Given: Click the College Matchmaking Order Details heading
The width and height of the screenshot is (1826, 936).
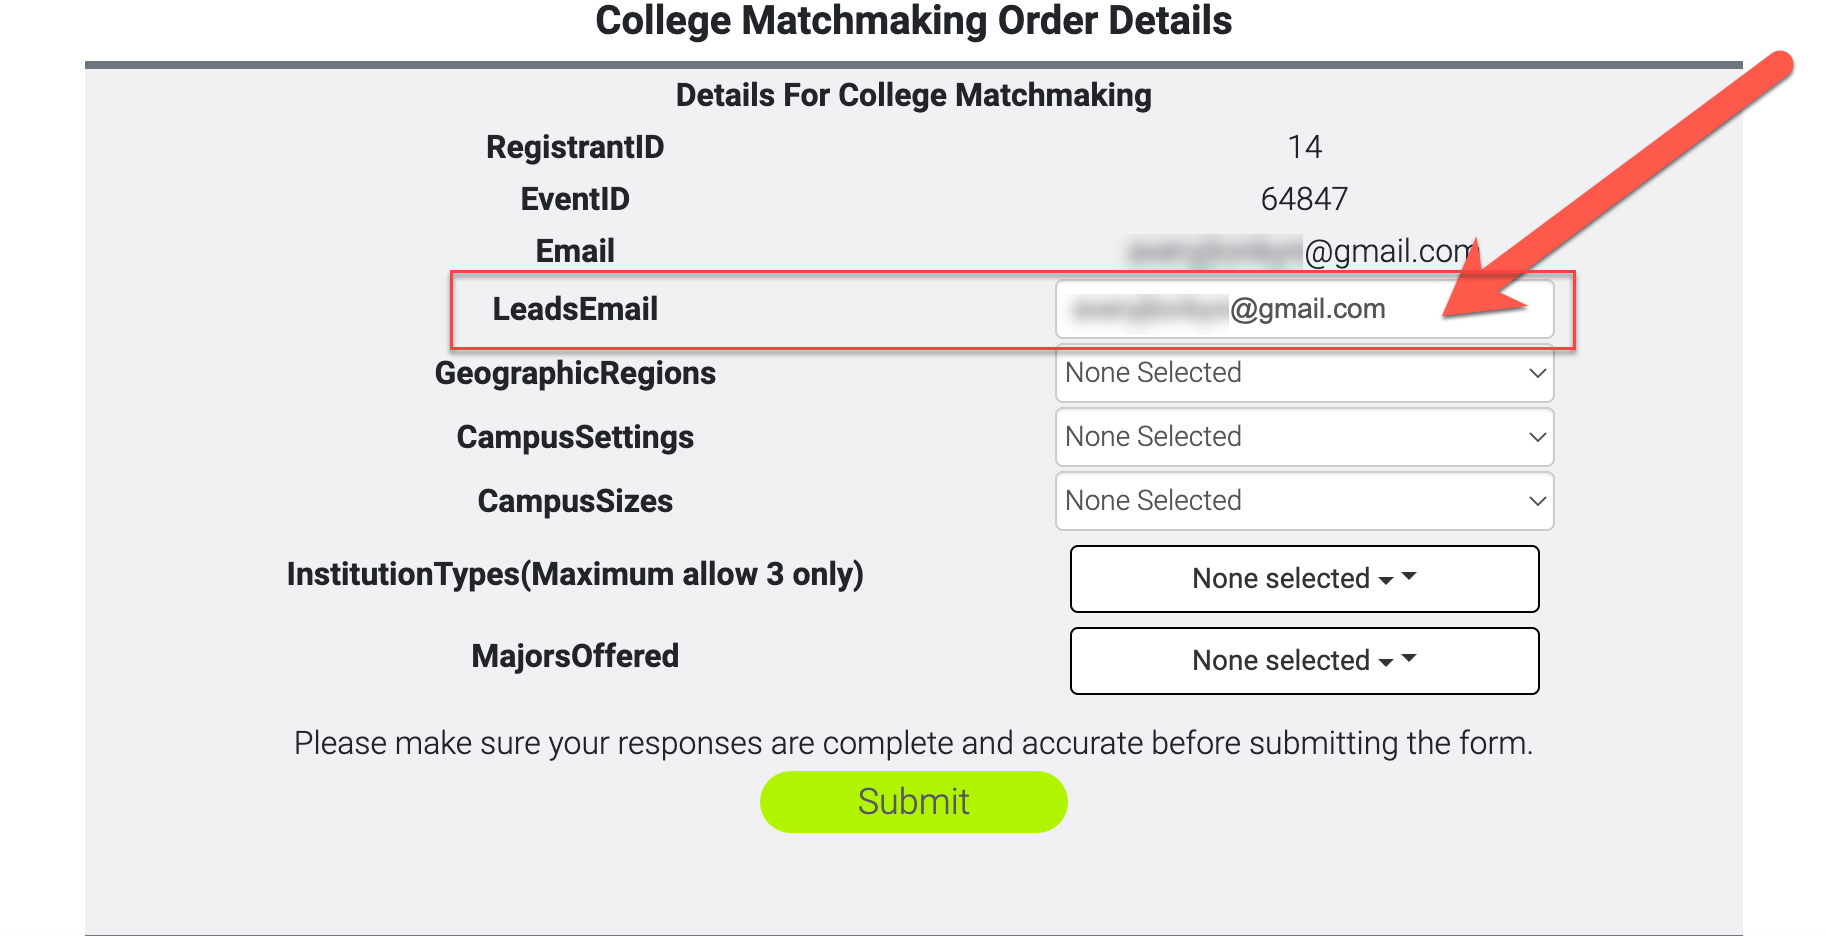Looking at the screenshot, I should pyautogui.click(x=913, y=21).
